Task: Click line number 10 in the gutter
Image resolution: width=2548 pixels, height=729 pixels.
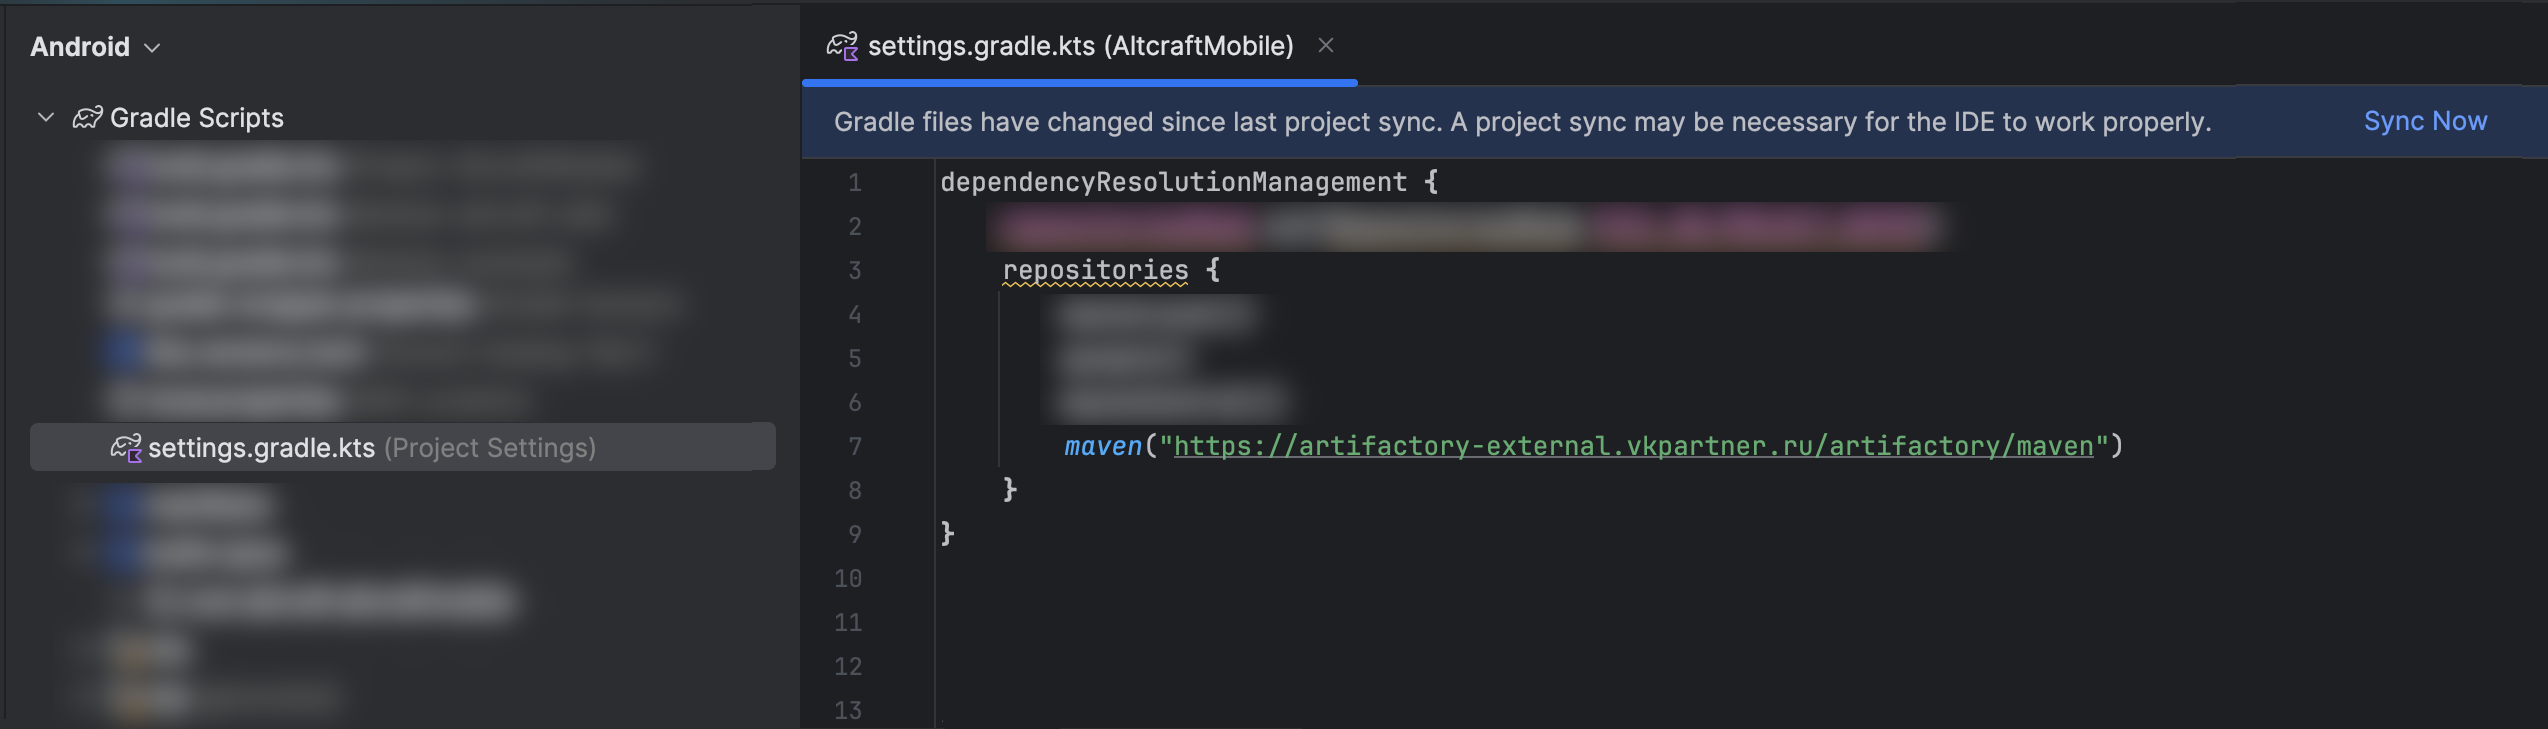Action: (x=847, y=579)
